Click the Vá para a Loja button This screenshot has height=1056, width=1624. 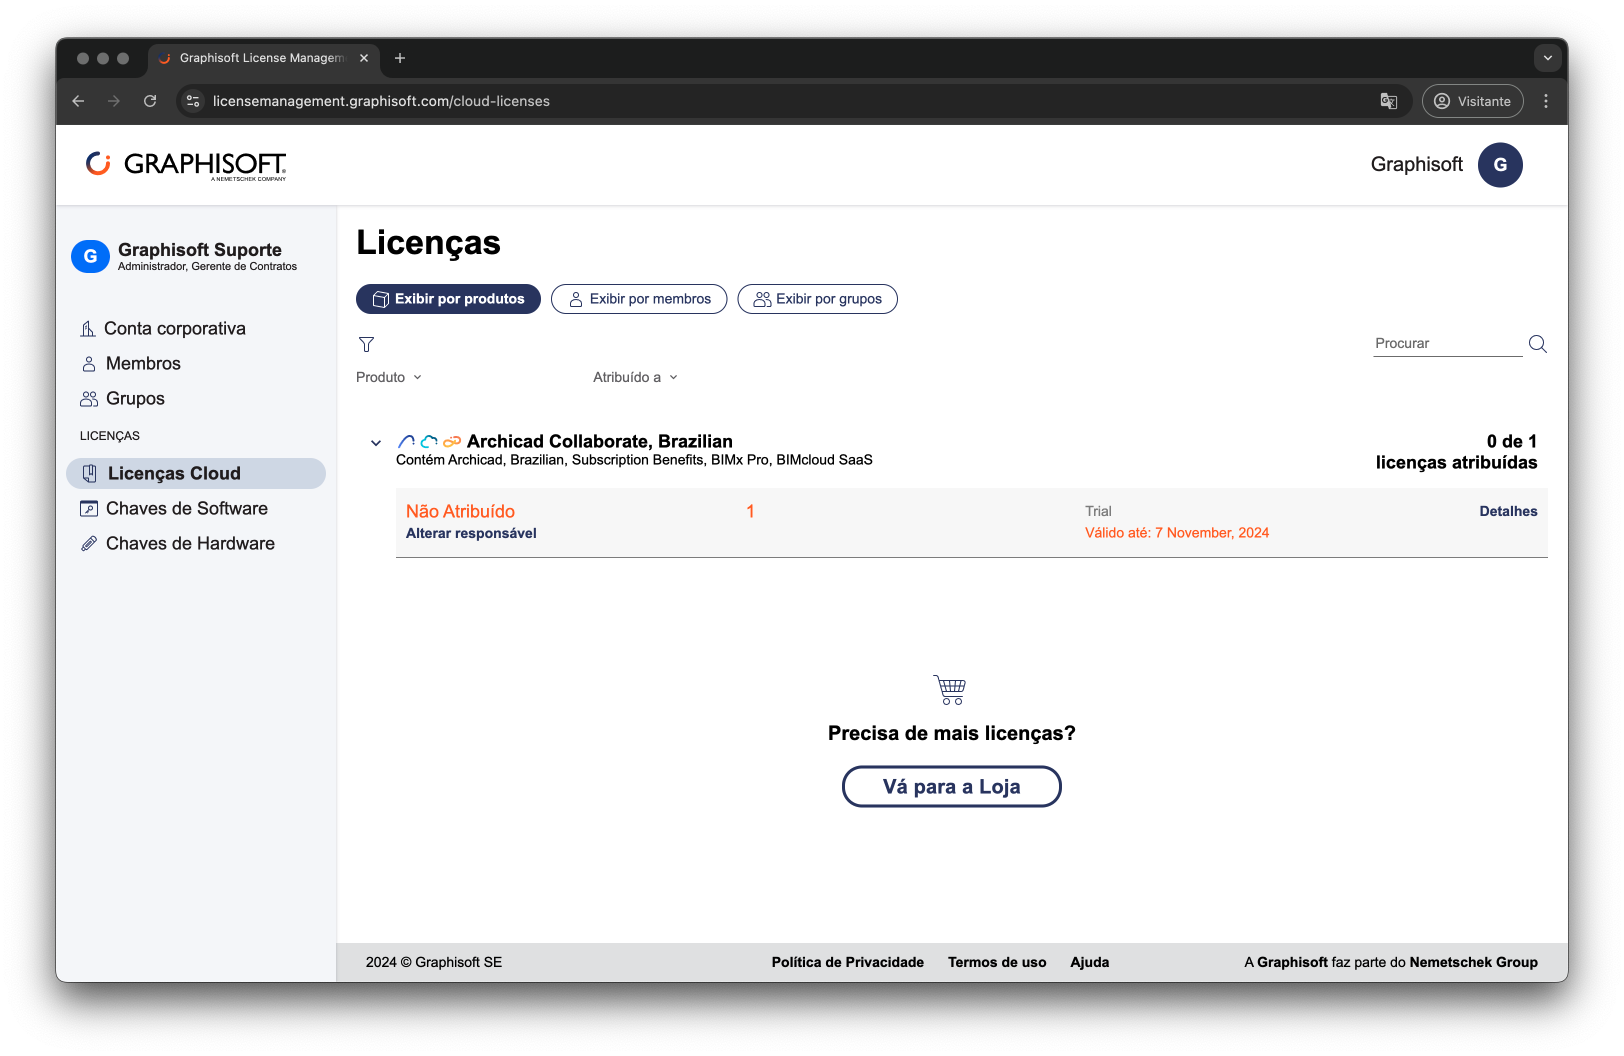[952, 787]
